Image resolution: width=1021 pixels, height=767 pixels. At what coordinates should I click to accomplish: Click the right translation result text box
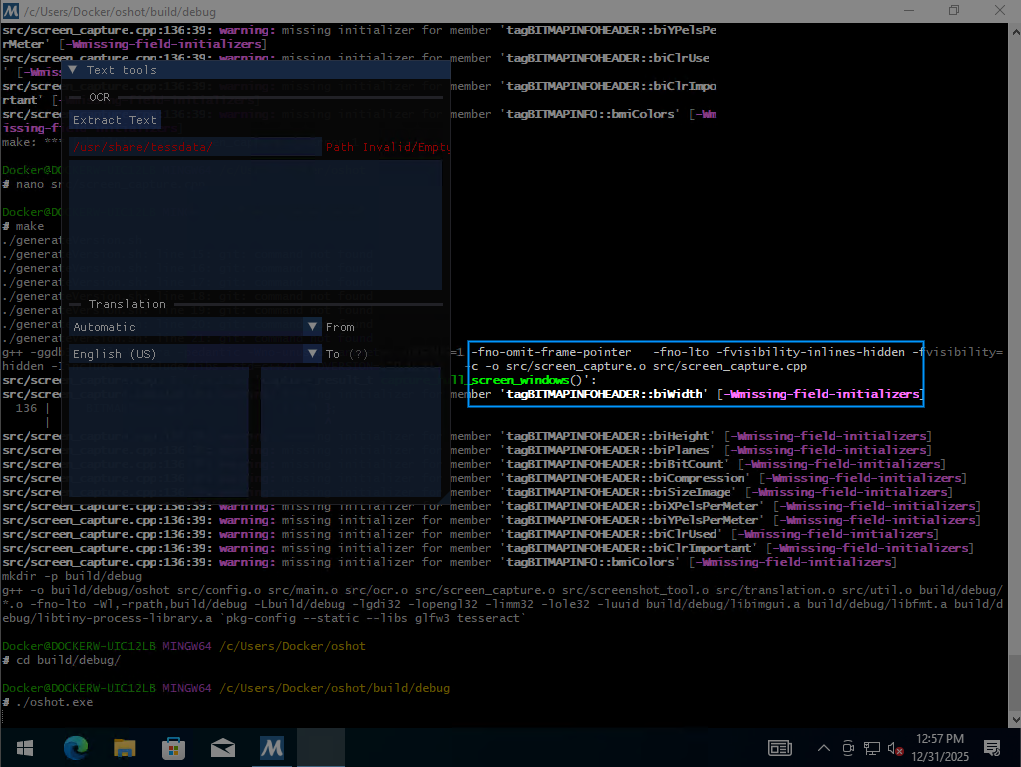point(350,431)
